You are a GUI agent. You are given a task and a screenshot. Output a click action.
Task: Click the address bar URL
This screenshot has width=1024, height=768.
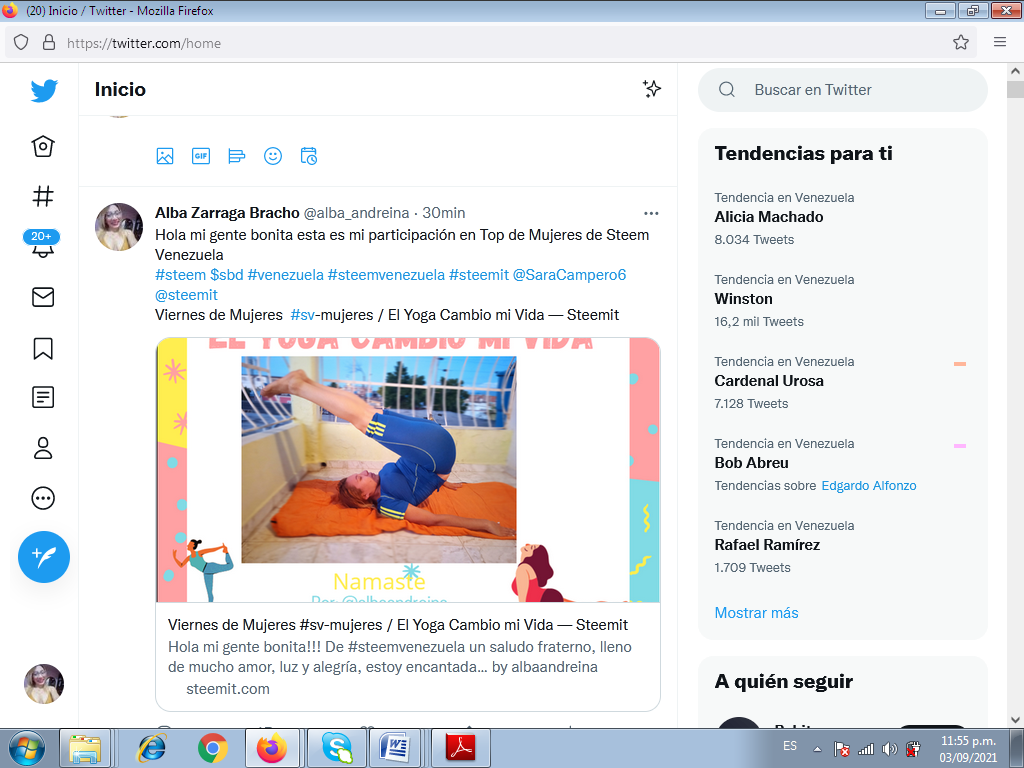click(144, 43)
